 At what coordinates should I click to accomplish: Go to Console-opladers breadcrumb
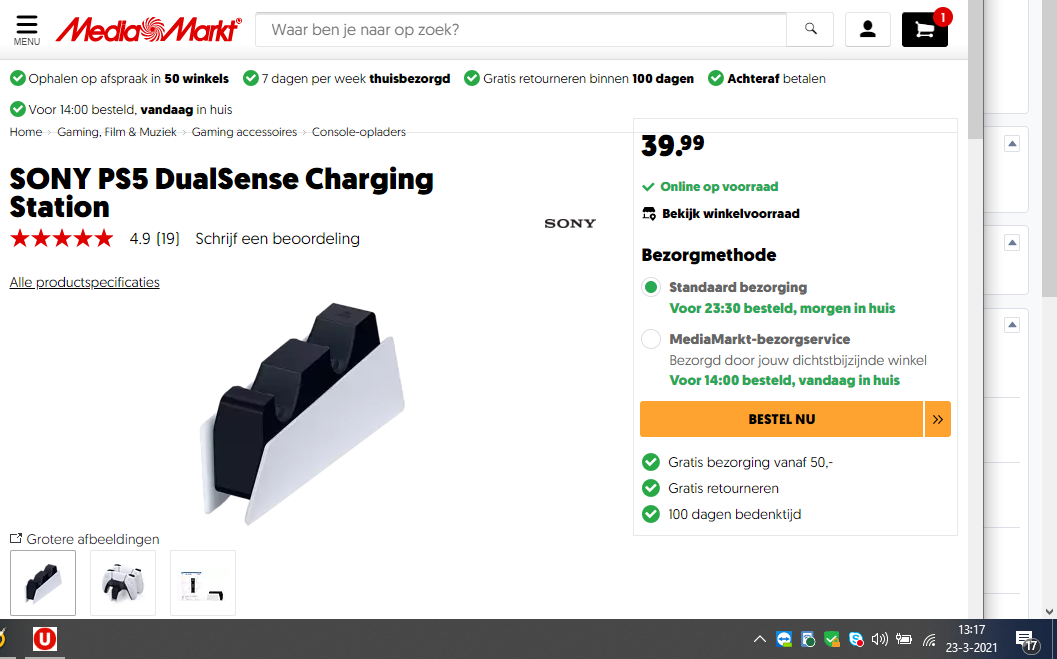click(359, 132)
